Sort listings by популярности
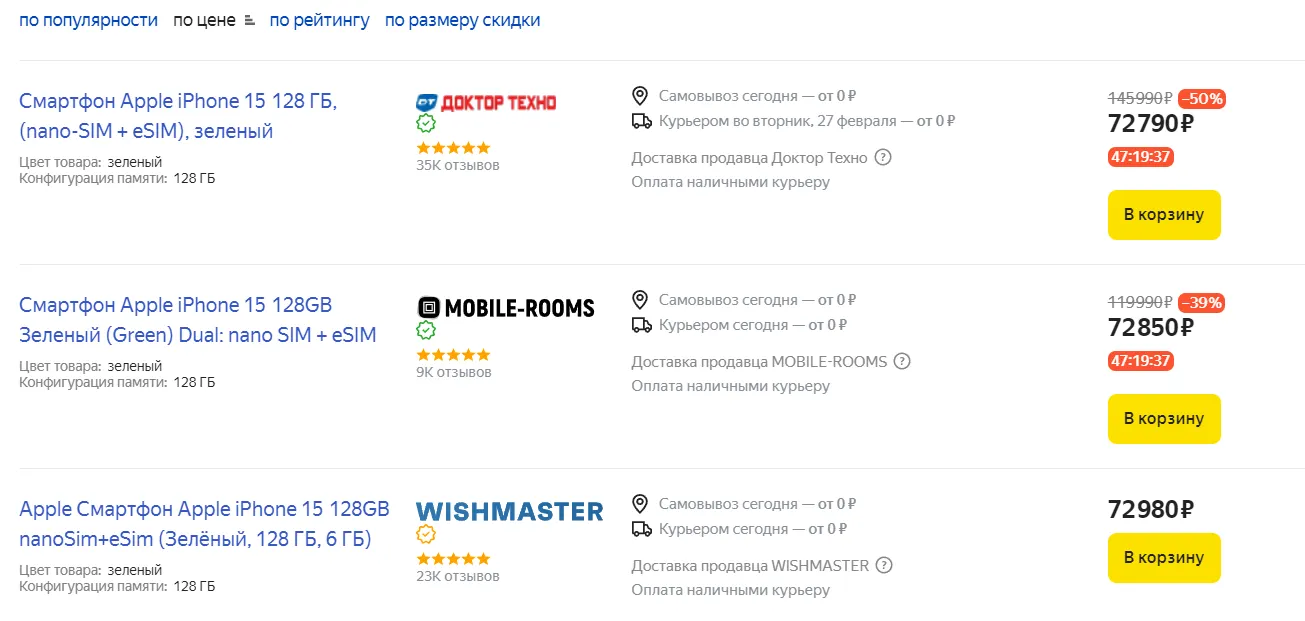The image size is (1305, 621). (88, 20)
